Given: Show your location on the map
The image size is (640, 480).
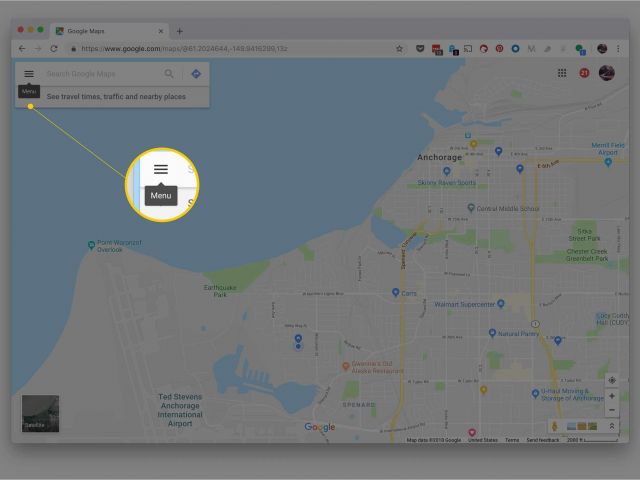Looking at the screenshot, I should (x=611, y=380).
